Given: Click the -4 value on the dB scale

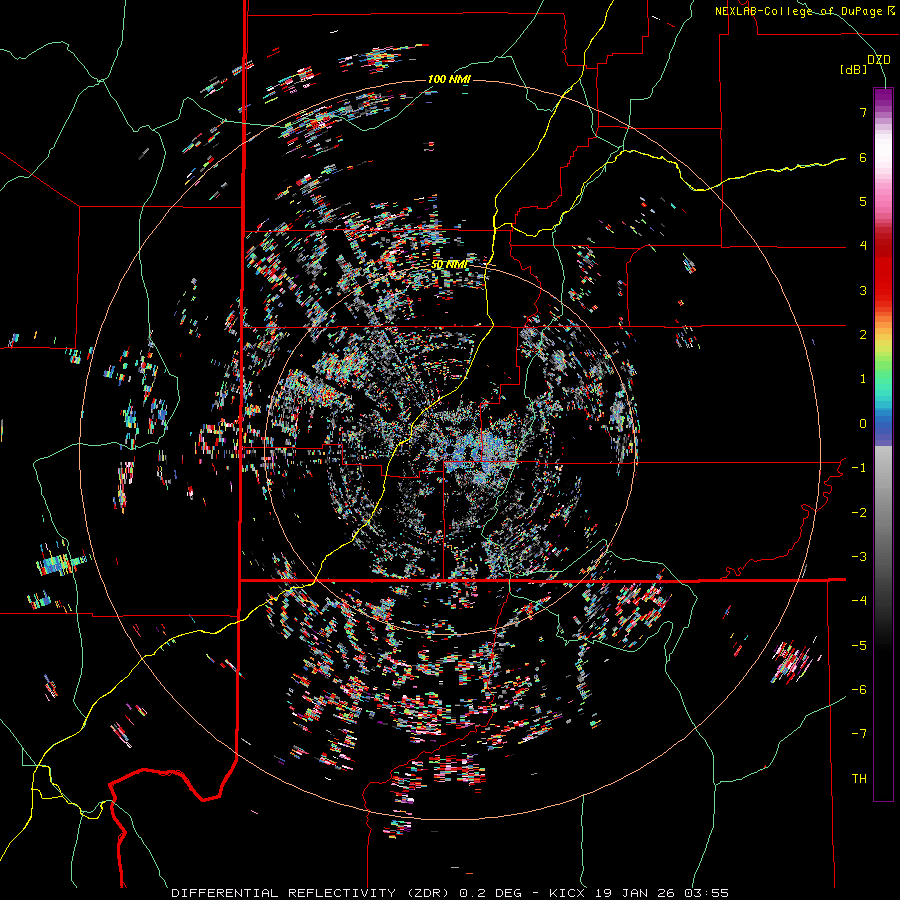Looking at the screenshot, I should tap(859, 601).
